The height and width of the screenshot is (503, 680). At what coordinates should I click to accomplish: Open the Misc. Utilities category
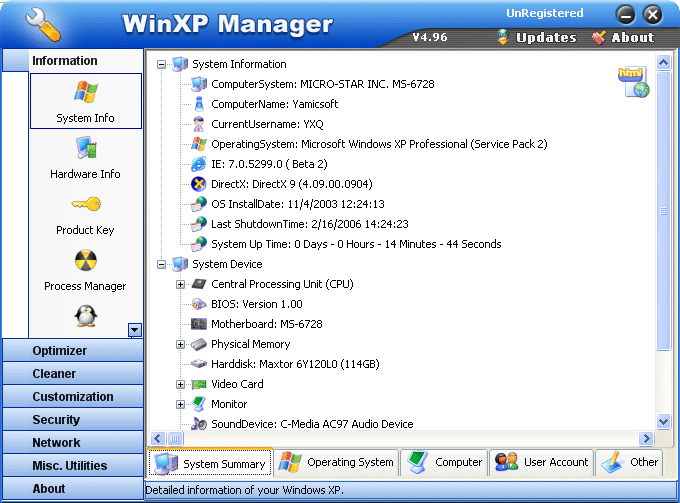(x=73, y=465)
